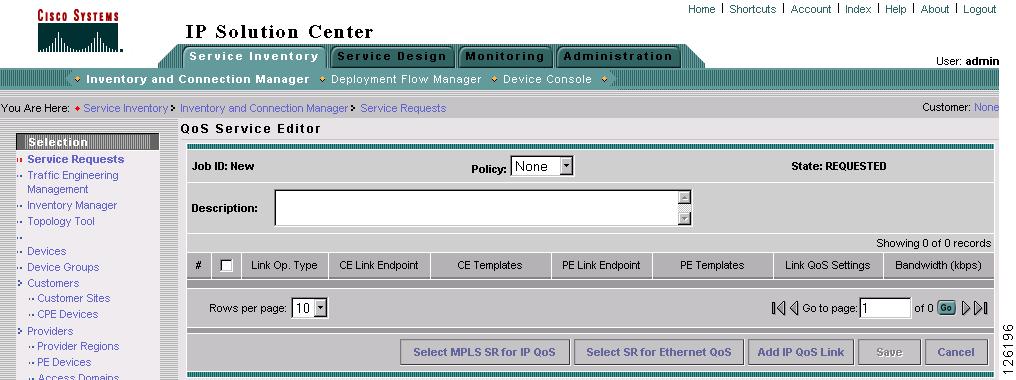Screen dimensions: 1016x380
Task: Open the Account link
Action: (x=811, y=9)
